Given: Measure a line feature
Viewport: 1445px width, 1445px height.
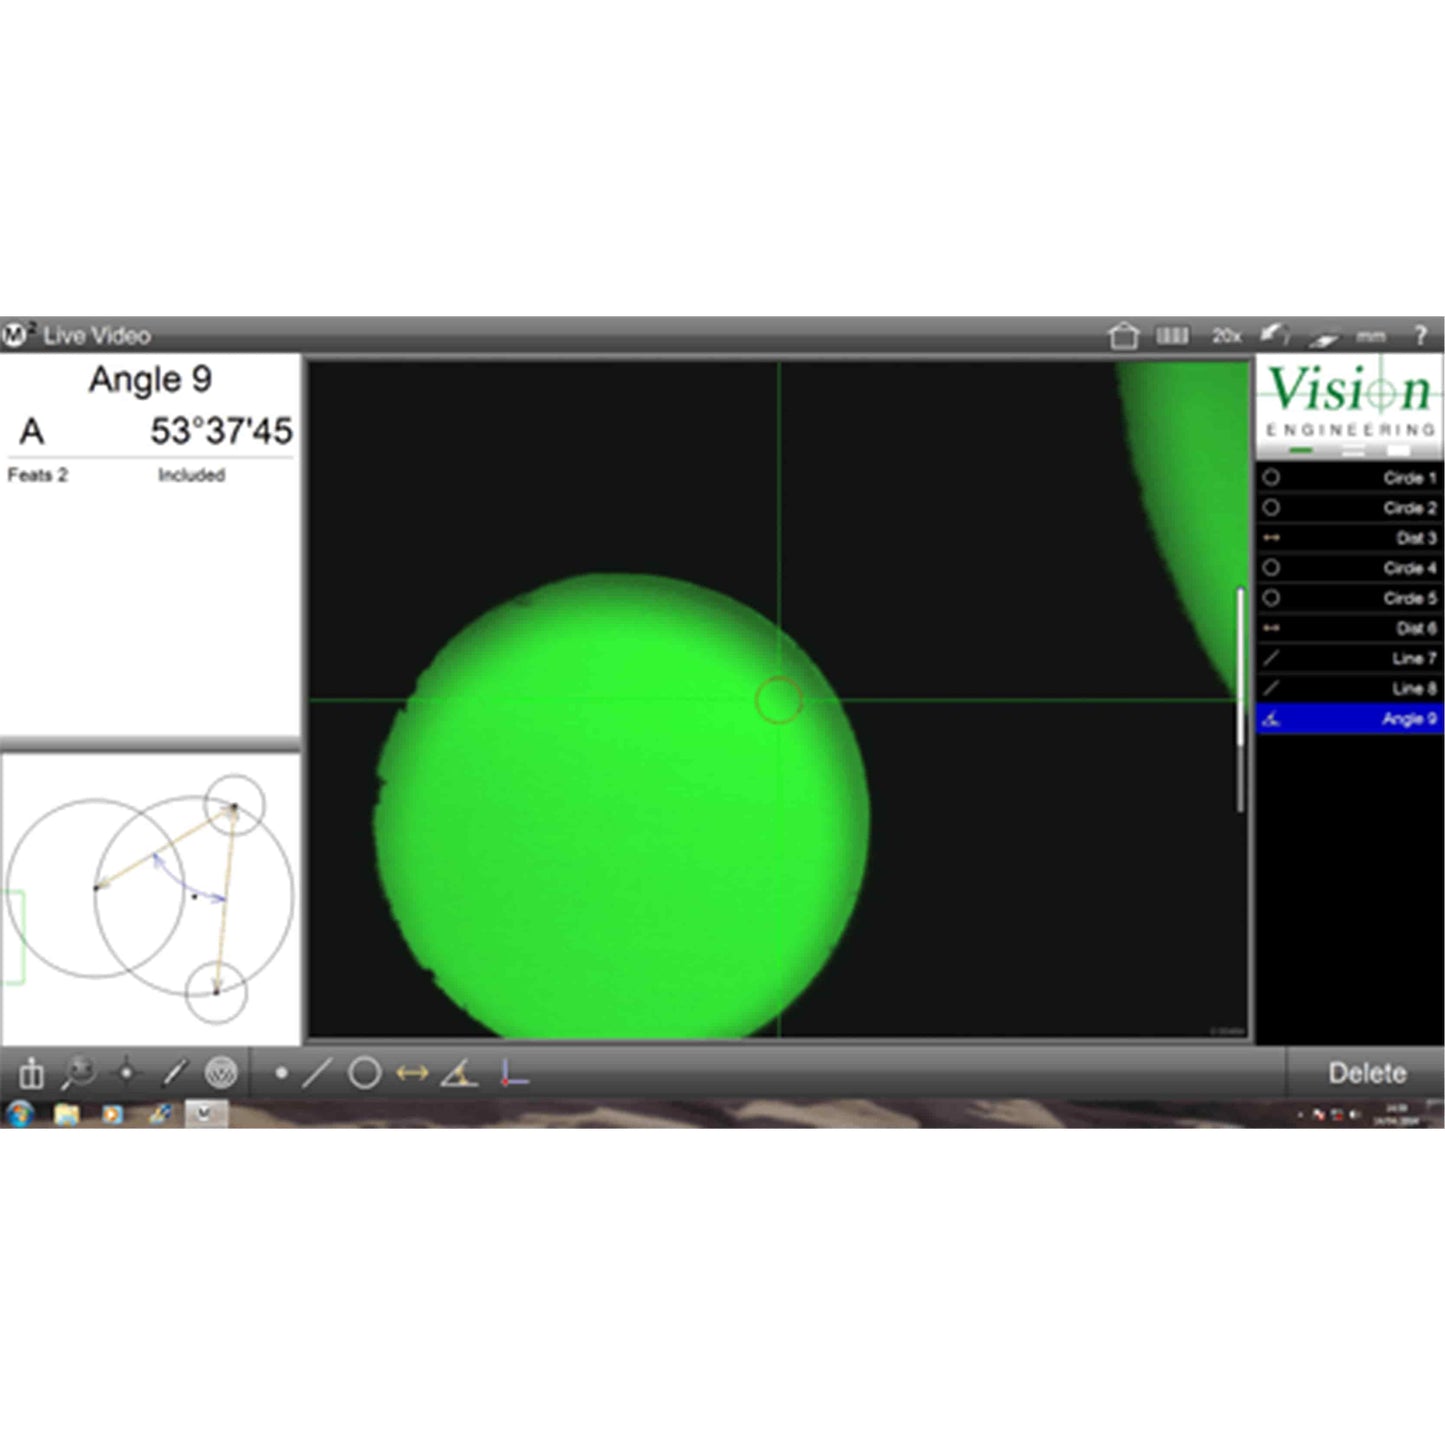Looking at the screenshot, I should point(317,1074).
